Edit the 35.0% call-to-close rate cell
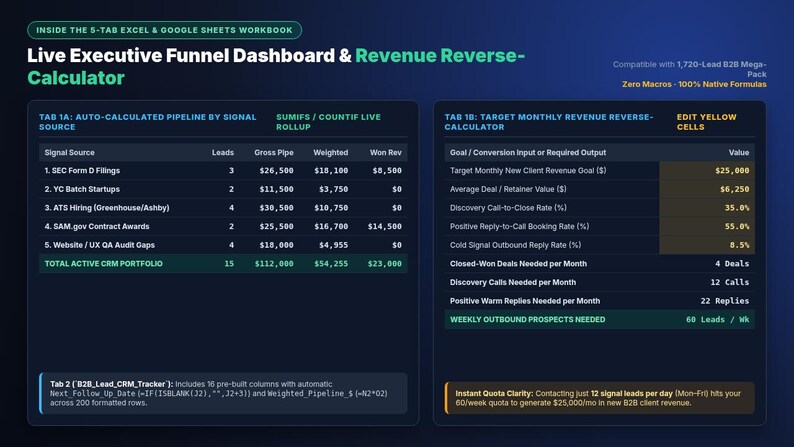The image size is (794, 447). pyautogui.click(x=707, y=208)
